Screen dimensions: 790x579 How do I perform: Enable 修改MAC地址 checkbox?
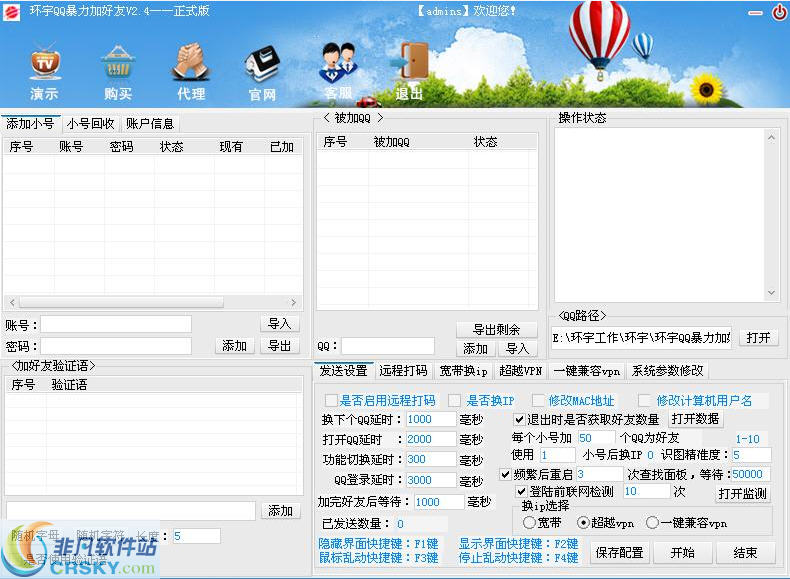pos(538,401)
